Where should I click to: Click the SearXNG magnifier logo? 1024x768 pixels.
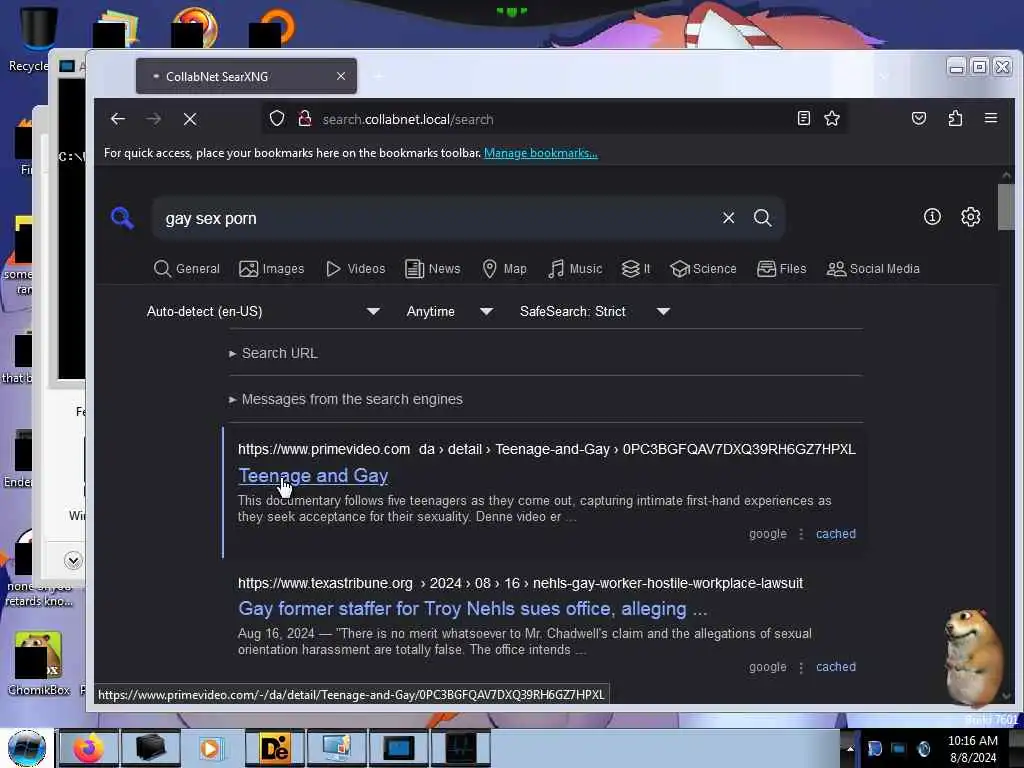[122, 217]
